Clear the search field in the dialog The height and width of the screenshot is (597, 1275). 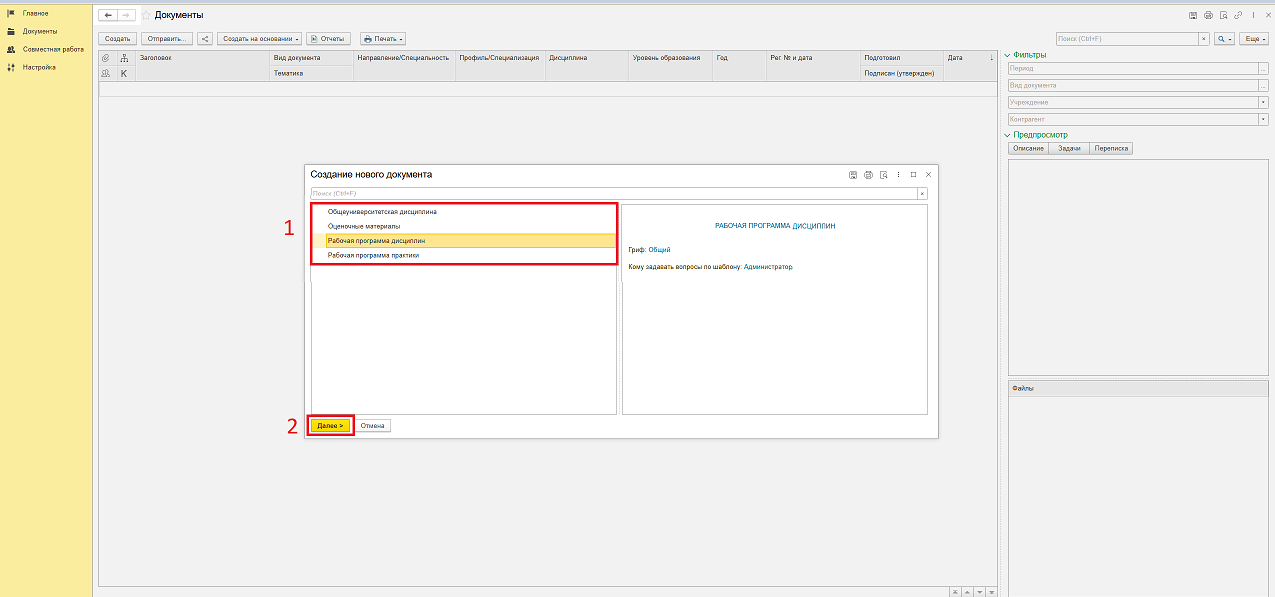922,193
